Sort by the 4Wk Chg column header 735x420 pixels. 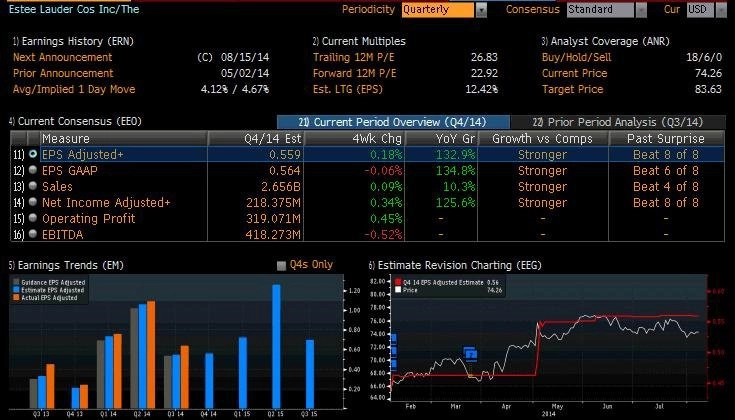354,139
